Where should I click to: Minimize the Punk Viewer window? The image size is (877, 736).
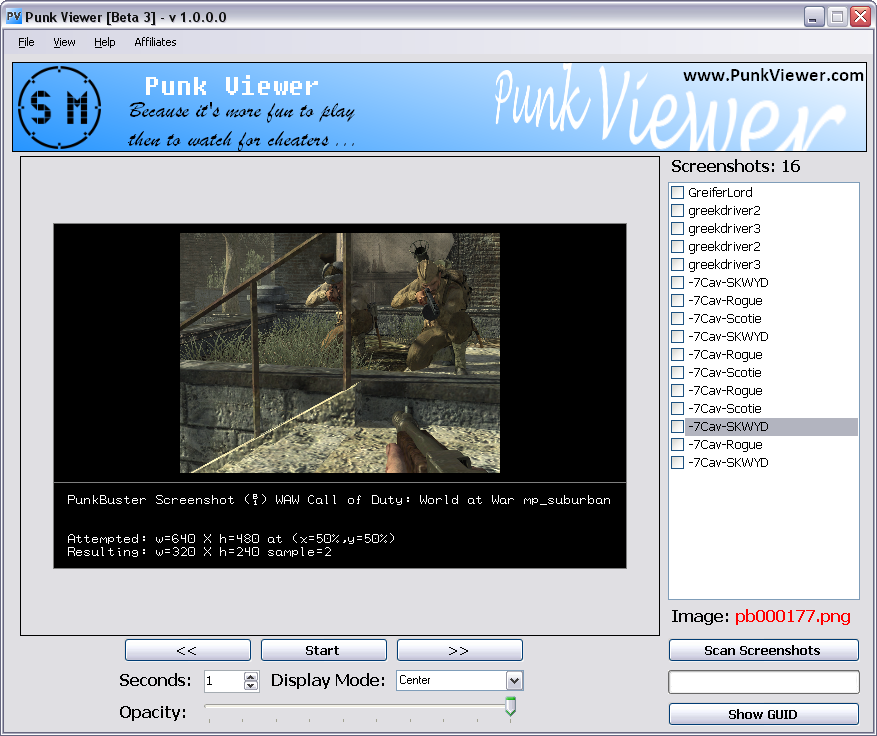pos(814,17)
